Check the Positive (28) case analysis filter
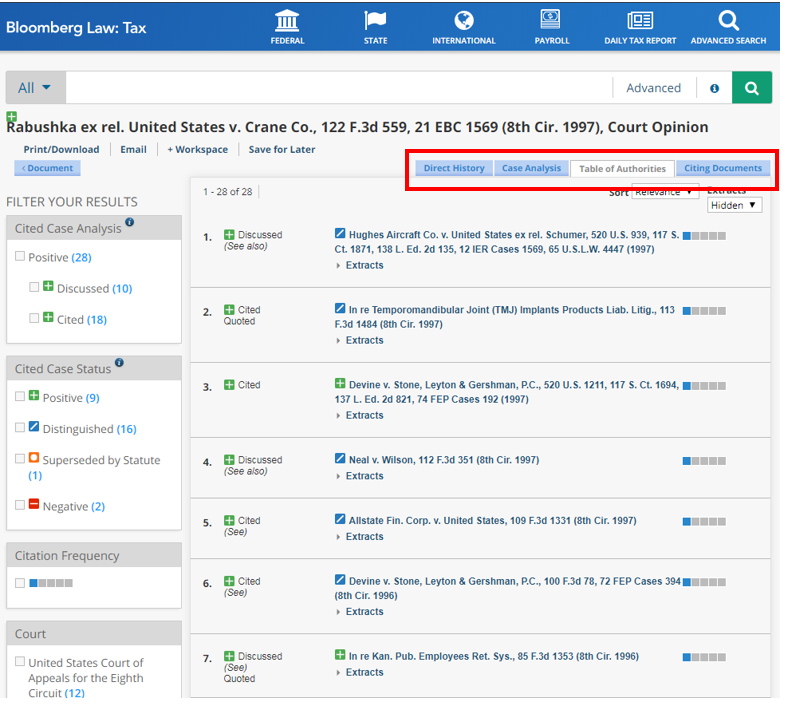The image size is (785, 704). coord(21,257)
